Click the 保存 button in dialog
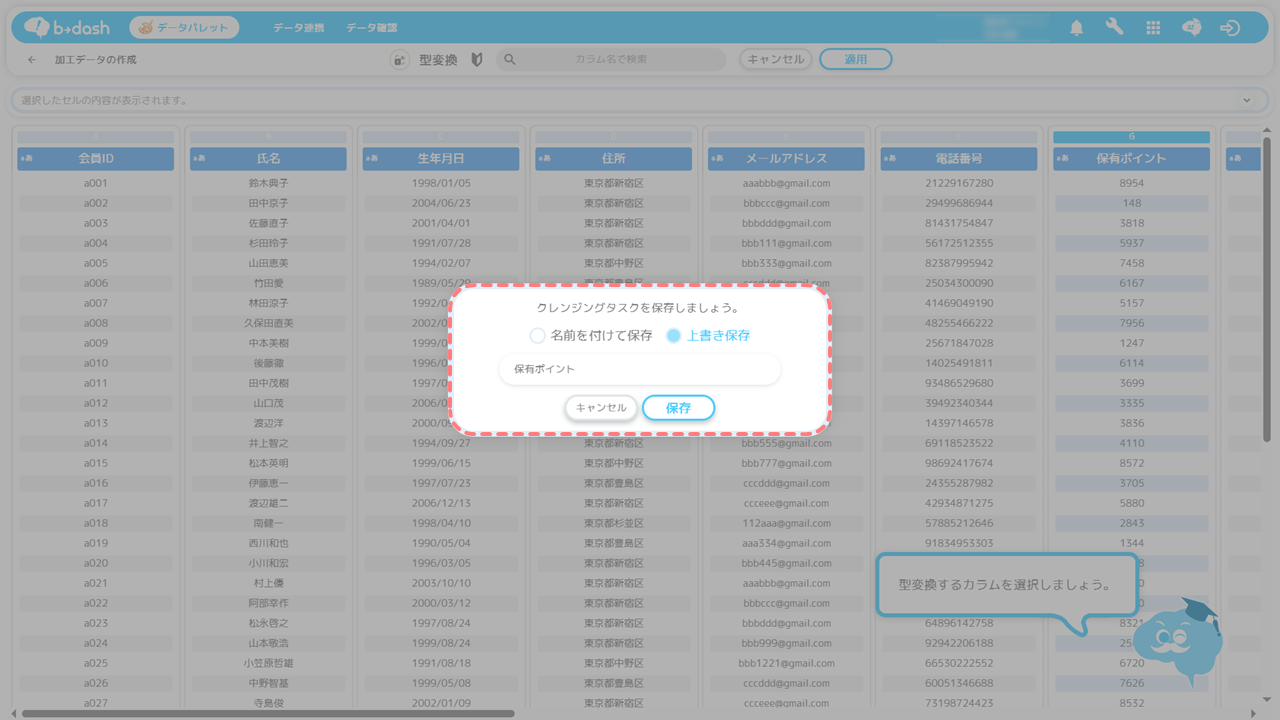 coord(678,408)
